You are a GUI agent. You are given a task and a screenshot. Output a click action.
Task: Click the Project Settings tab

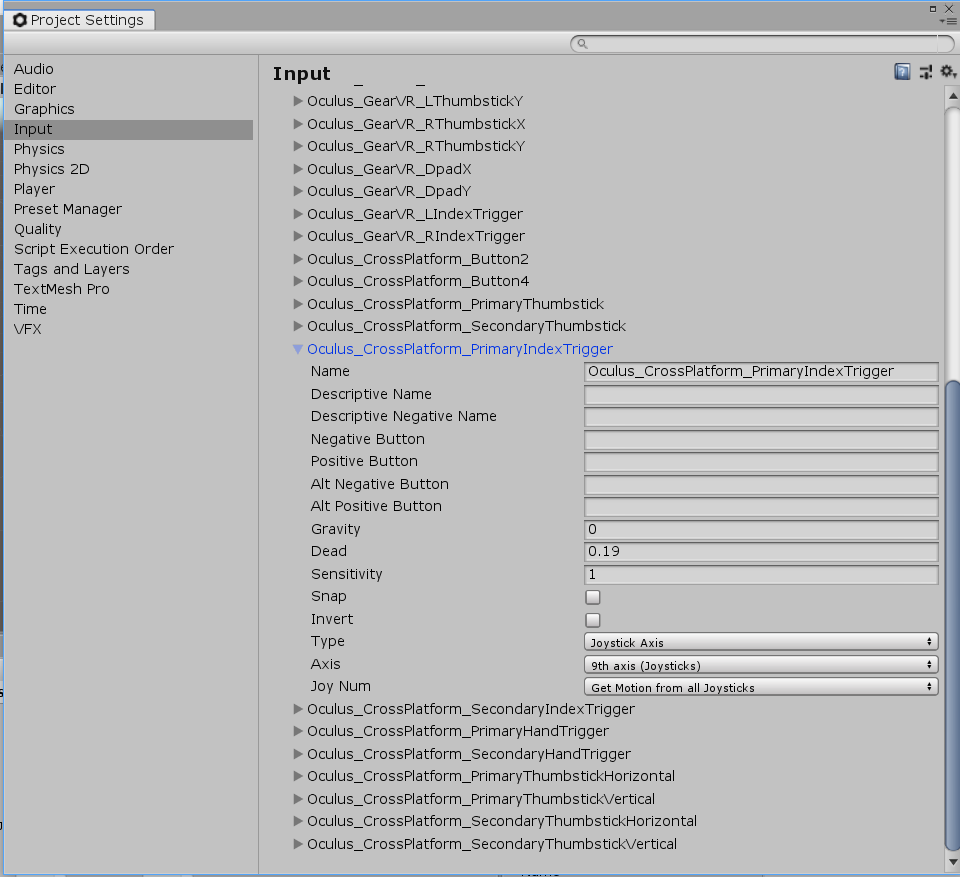79,20
